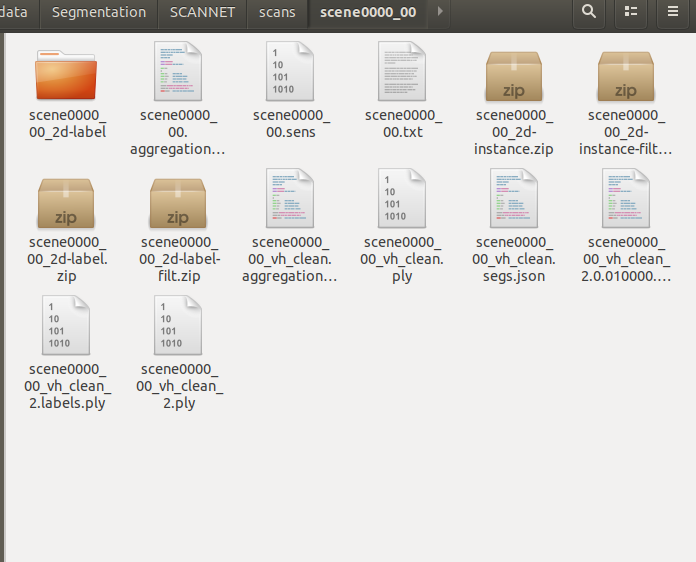Click the path bar forward arrow

click(x=440, y=11)
